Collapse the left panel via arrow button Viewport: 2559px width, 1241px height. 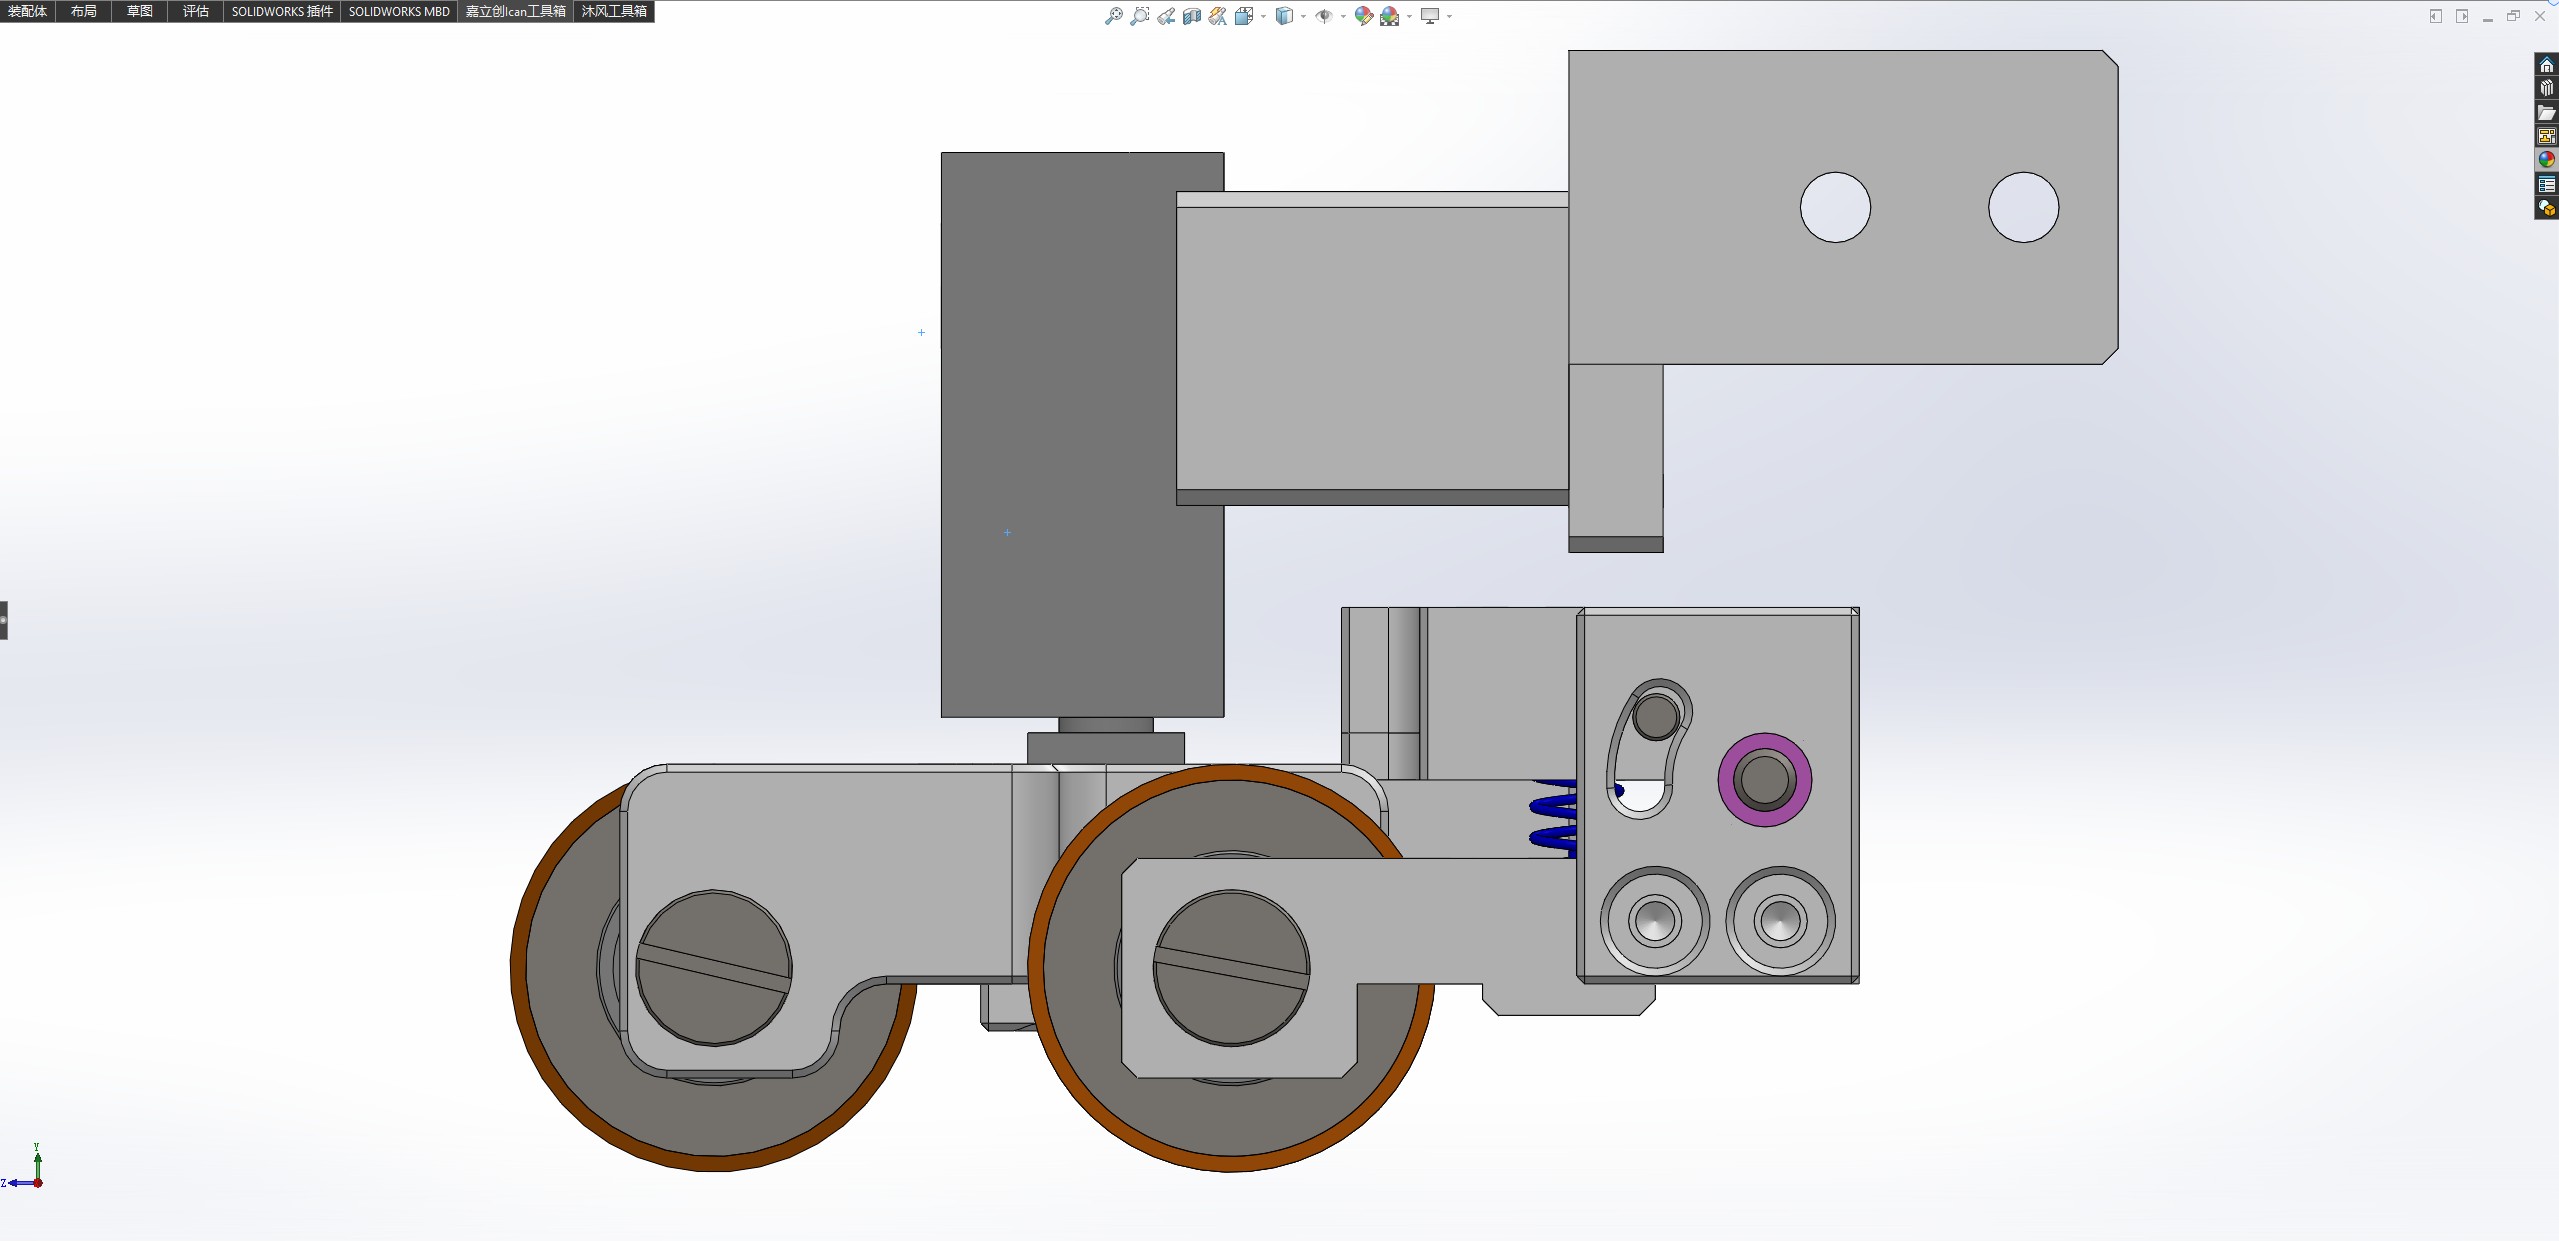pos(2435,16)
